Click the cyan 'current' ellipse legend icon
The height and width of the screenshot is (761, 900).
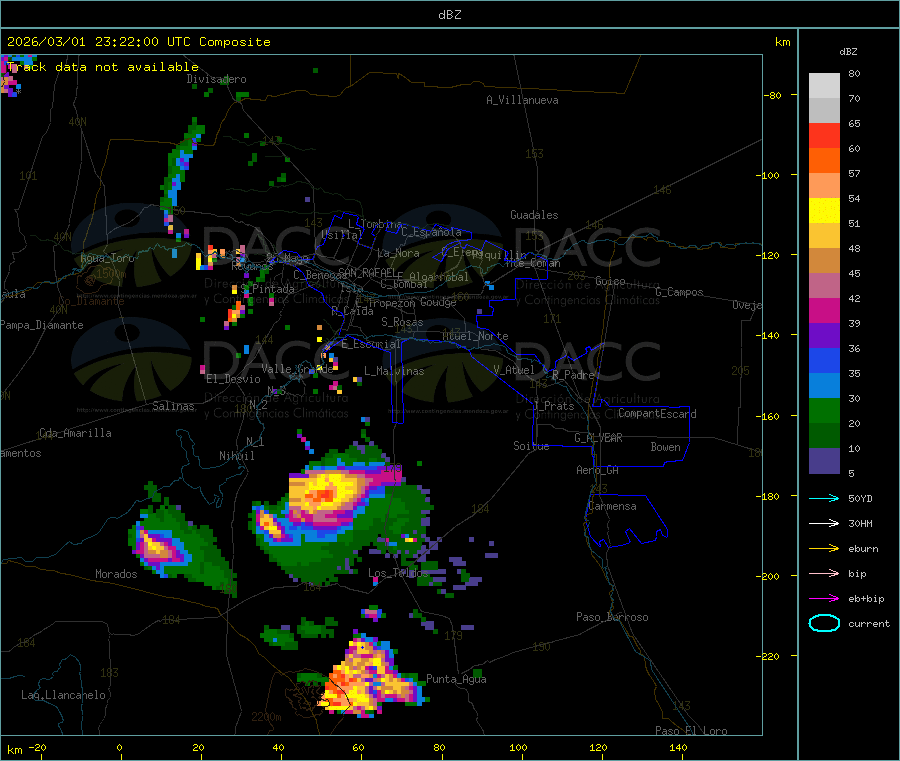coord(824,623)
